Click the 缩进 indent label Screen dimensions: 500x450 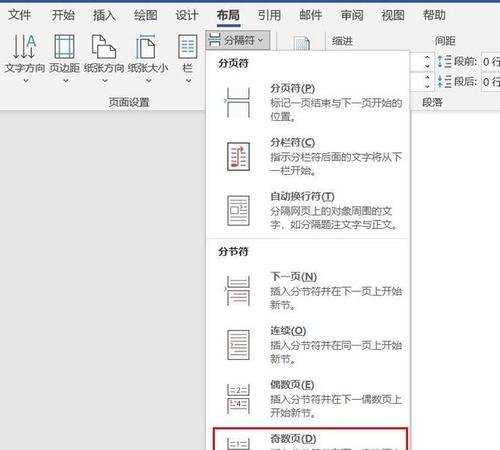(342, 41)
